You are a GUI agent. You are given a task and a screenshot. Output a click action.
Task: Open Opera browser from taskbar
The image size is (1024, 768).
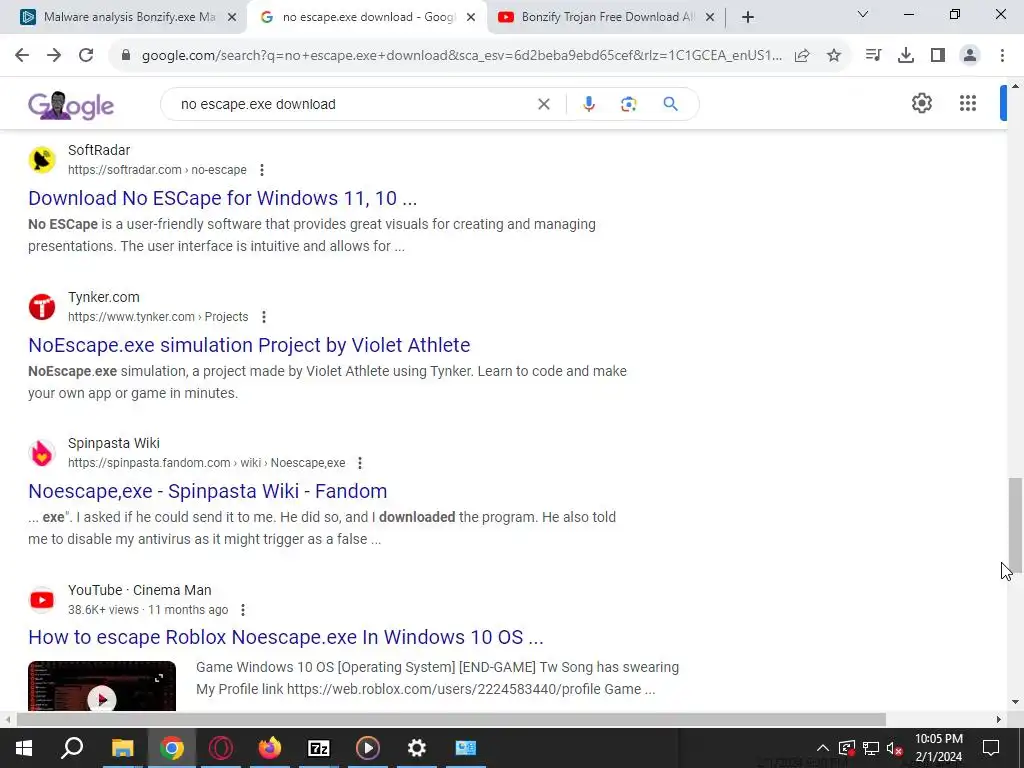click(221, 748)
